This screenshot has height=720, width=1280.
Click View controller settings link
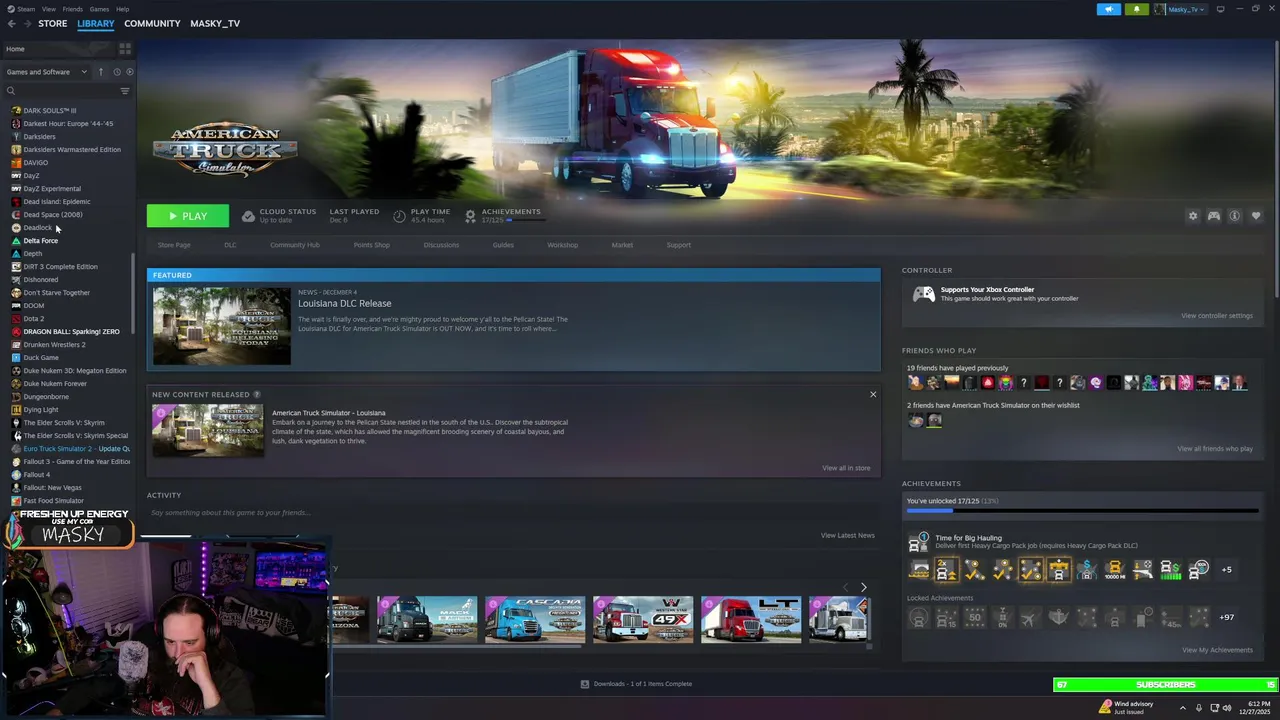pyautogui.click(x=1217, y=316)
